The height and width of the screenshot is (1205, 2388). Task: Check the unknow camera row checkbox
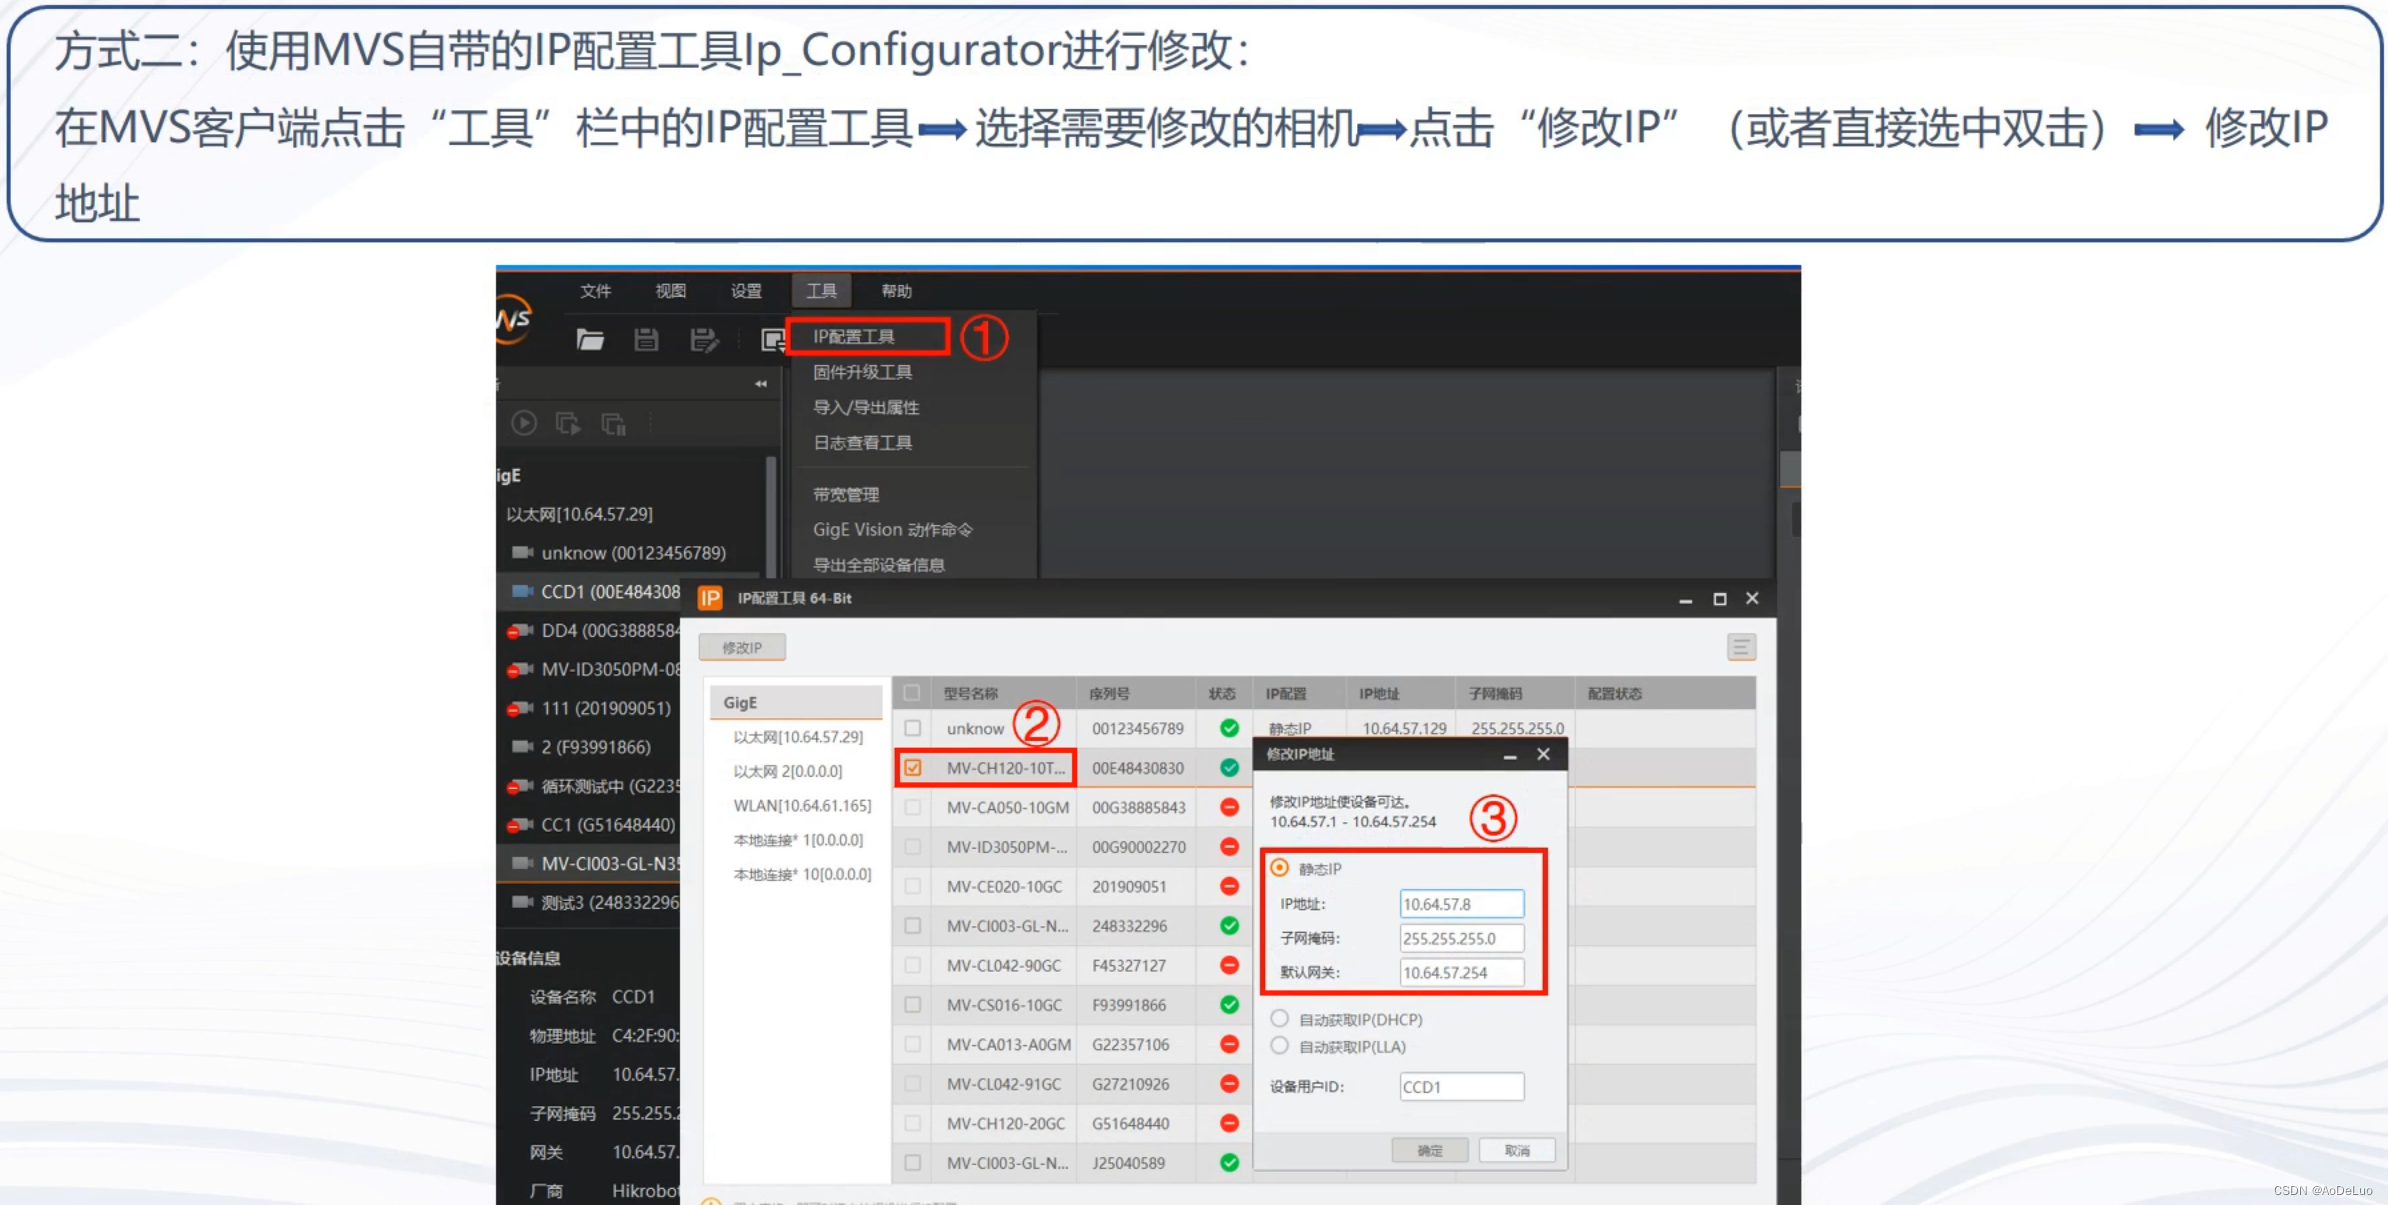pos(912,728)
